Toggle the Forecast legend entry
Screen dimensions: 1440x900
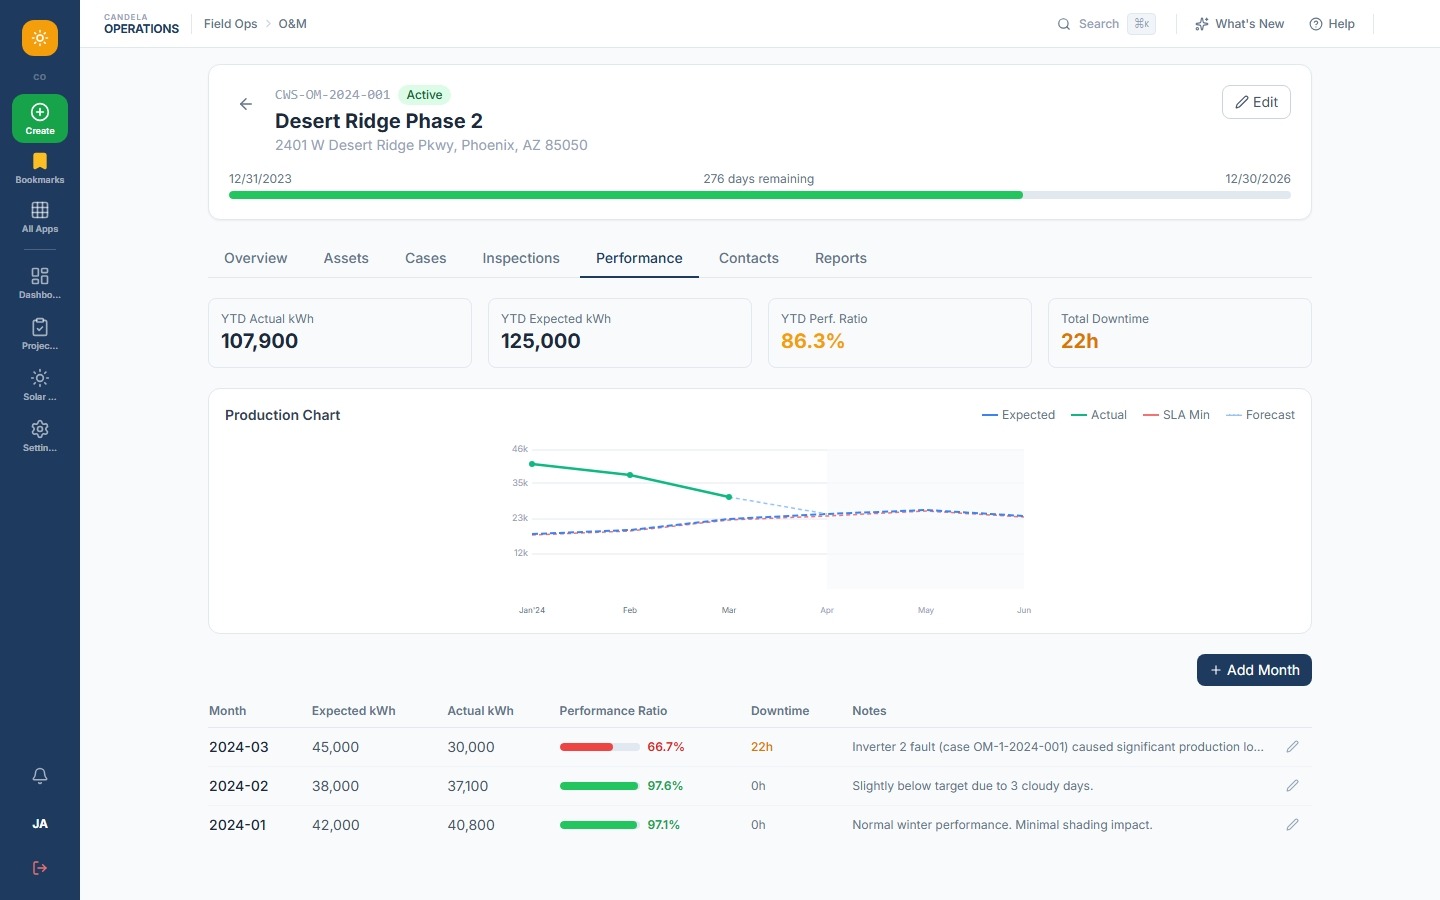click(x=1260, y=415)
